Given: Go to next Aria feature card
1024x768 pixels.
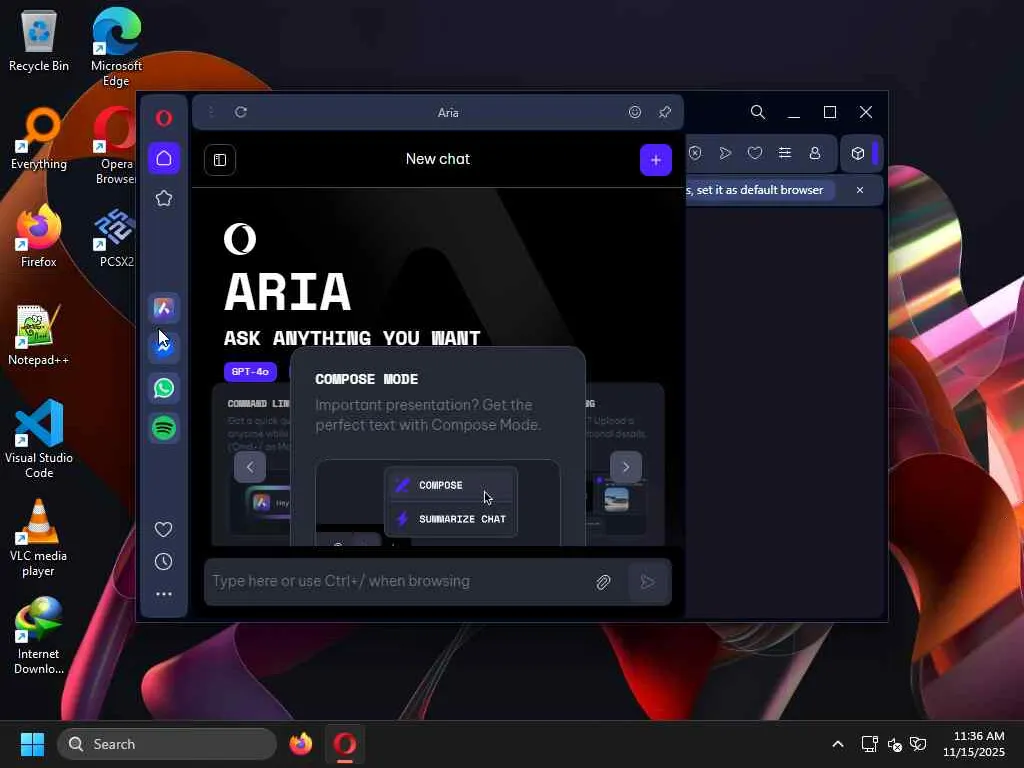Looking at the screenshot, I should pyautogui.click(x=626, y=467).
